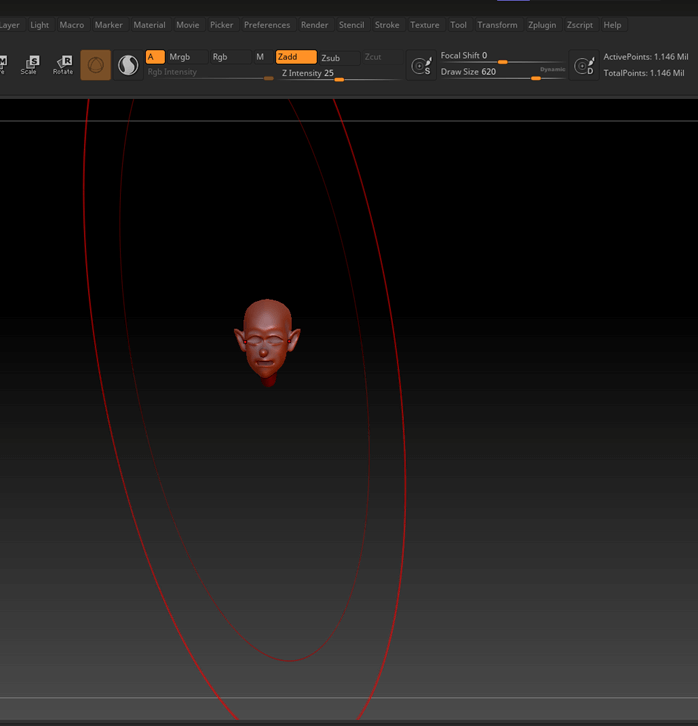
Task: Open the Material menu
Action: (x=149, y=25)
